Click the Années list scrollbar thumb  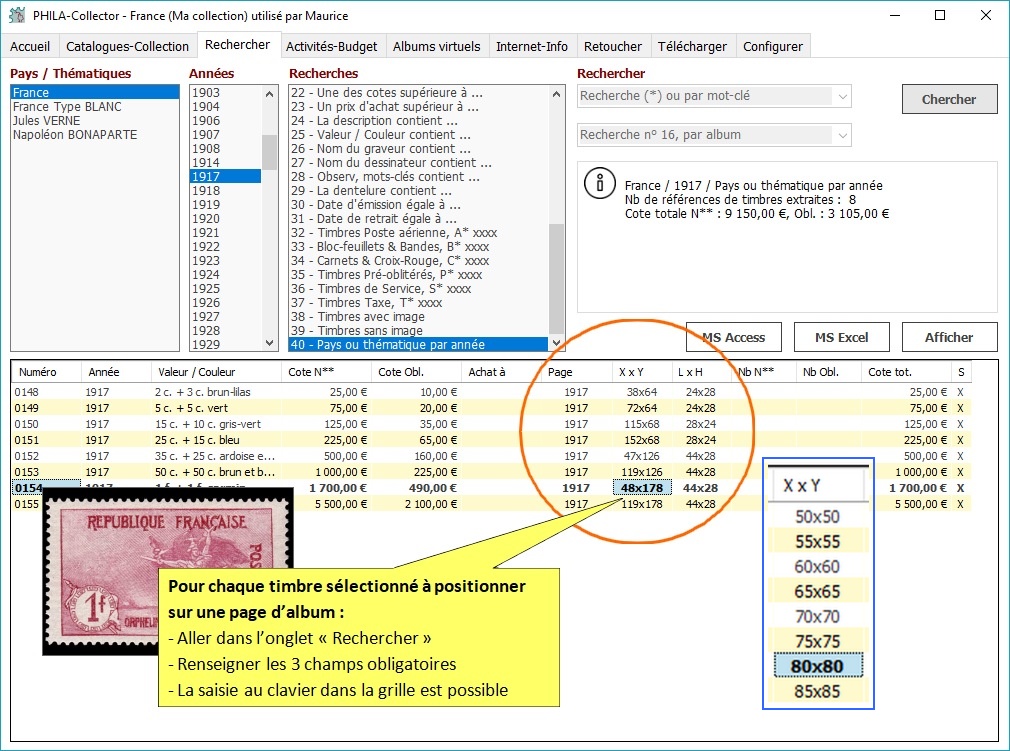(270, 152)
